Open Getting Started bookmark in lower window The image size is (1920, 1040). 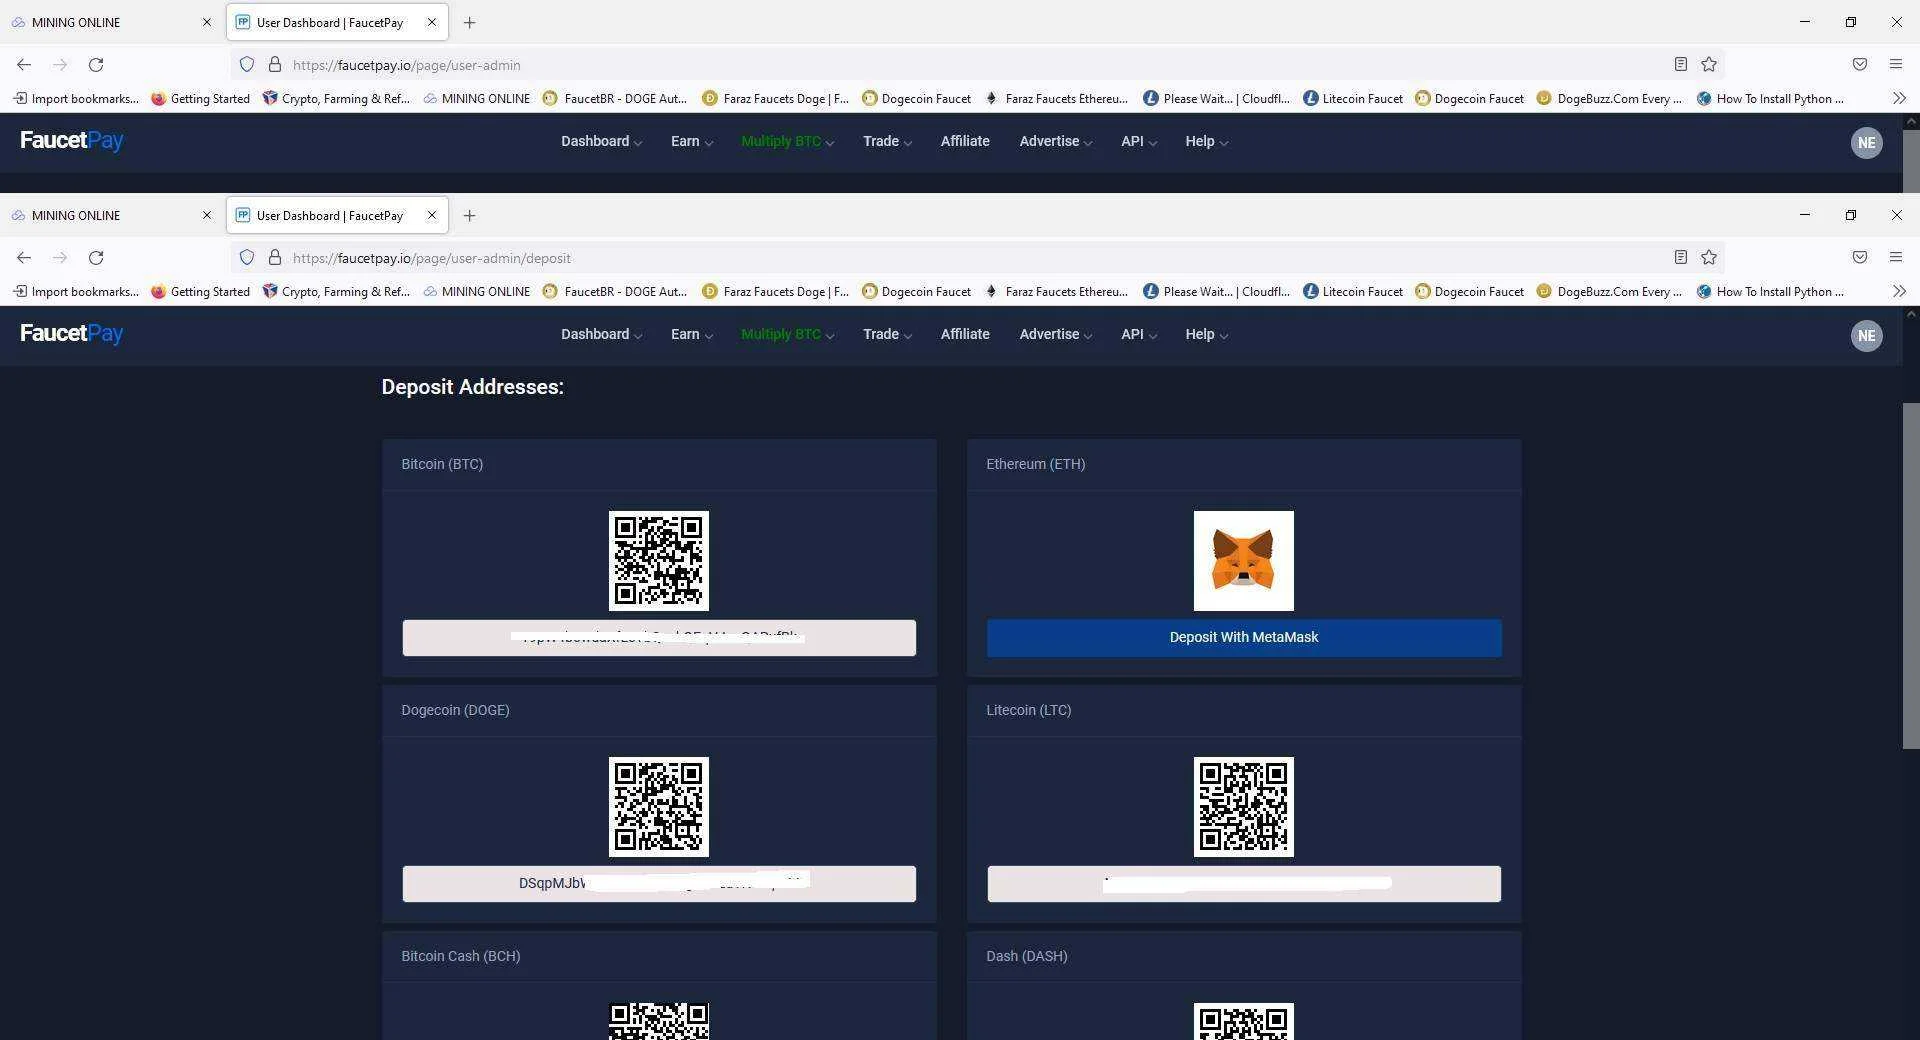[200, 291]
